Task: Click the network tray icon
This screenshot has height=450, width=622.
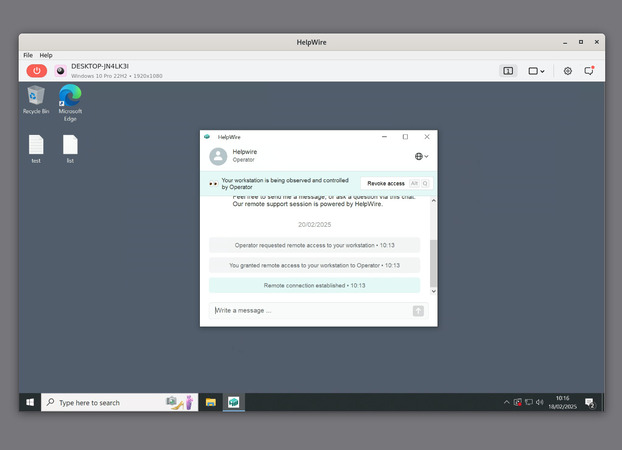Action: coord(529,402)
